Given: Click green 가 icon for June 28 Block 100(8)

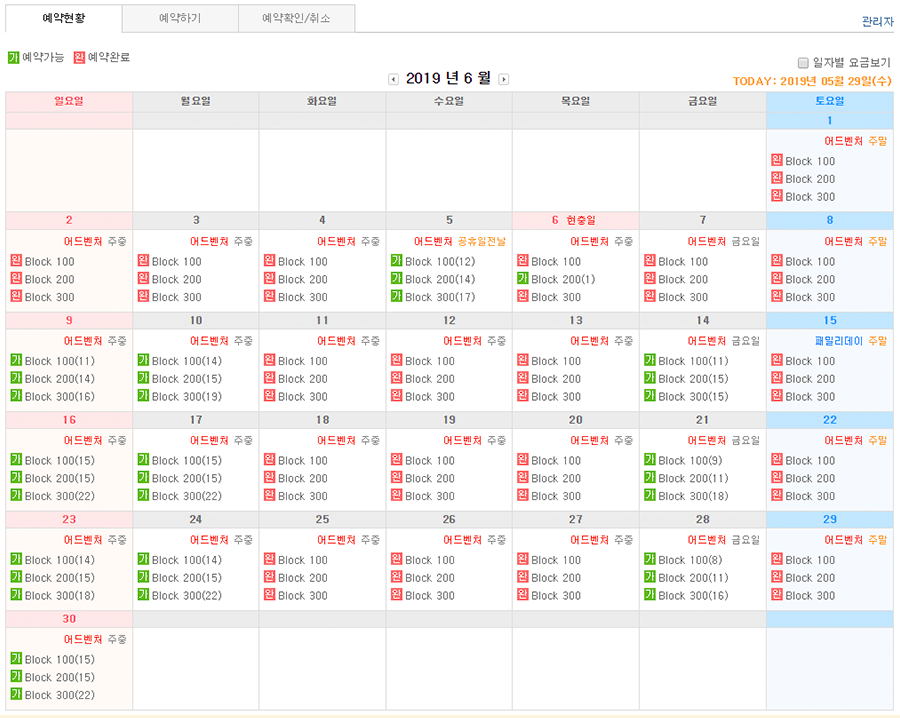Looking at the screenshot, I should coord(650,558).
